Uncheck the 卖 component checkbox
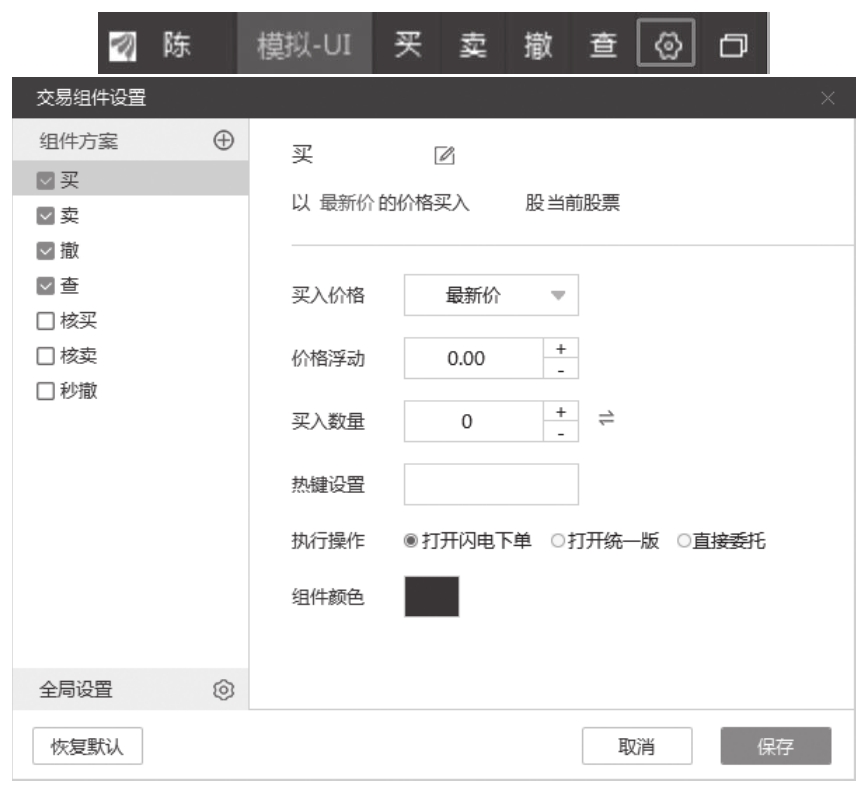Screen dimensions: 864x788 tap(45, 215)
